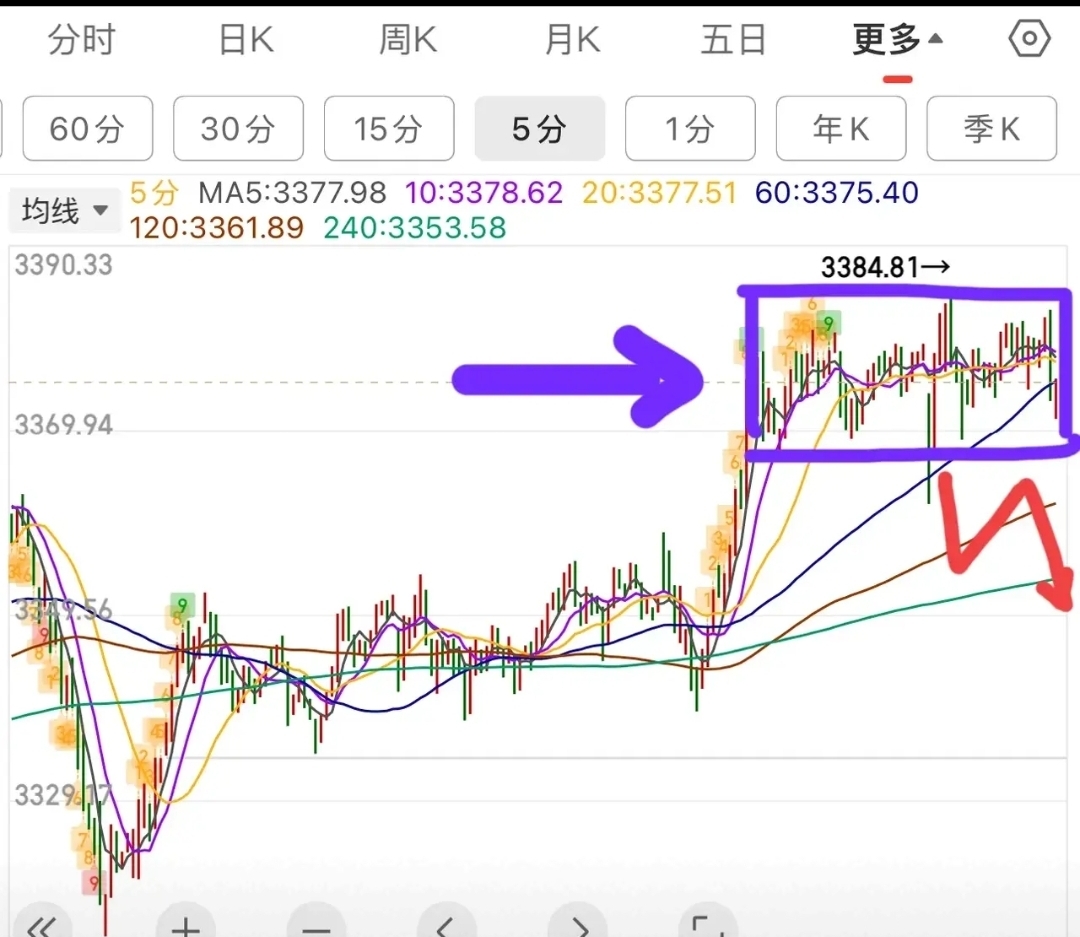Tap the 3384.81 high price label
This screenshot has width=1080, height=937.
click(x=885, y=267)
